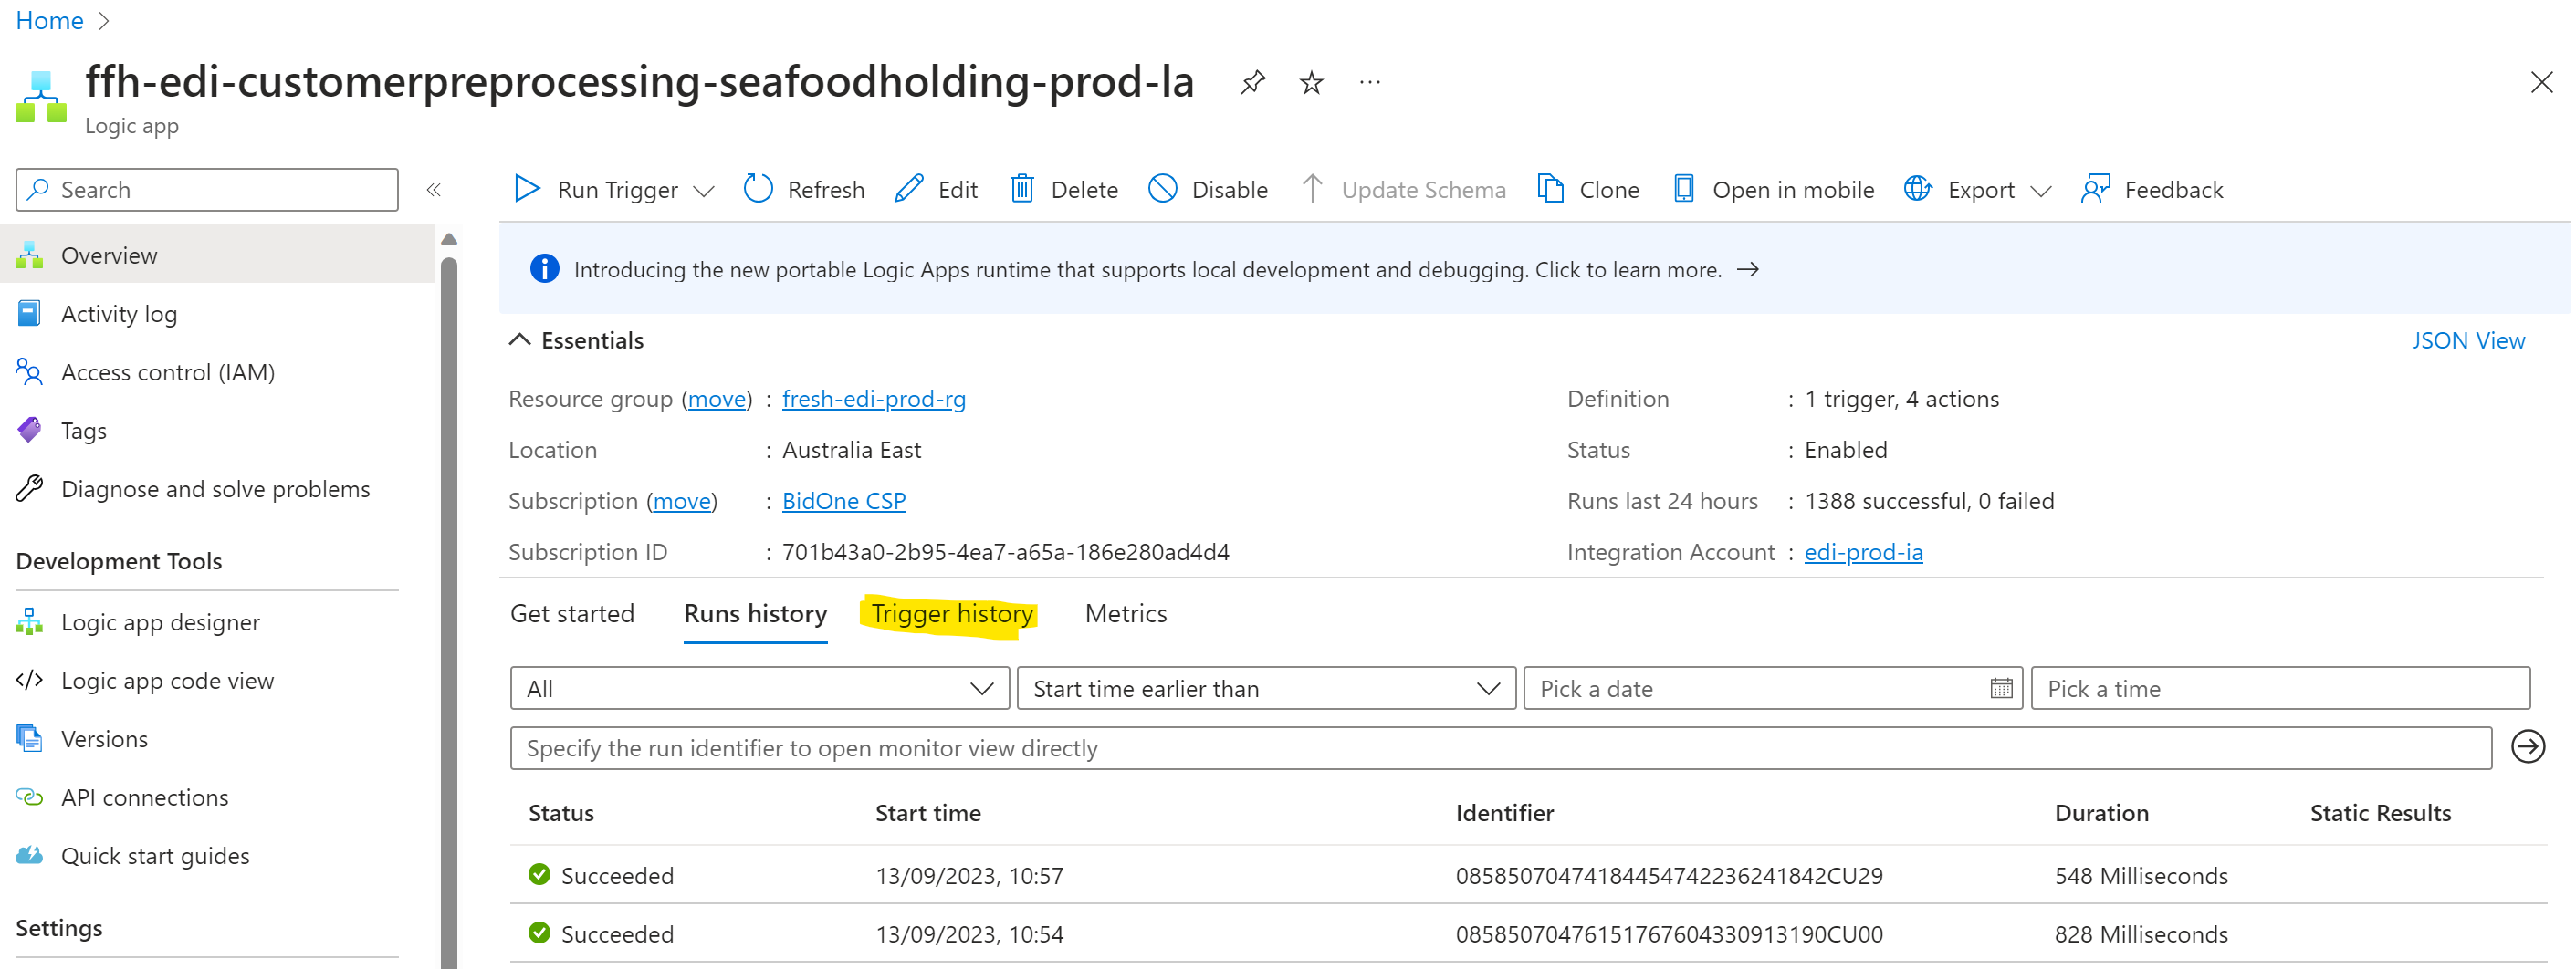Click the Export globe icon
Image resolution: width=2576 pixels, height=969 pixels.
pyautogui.click(x=1917, y=189)
